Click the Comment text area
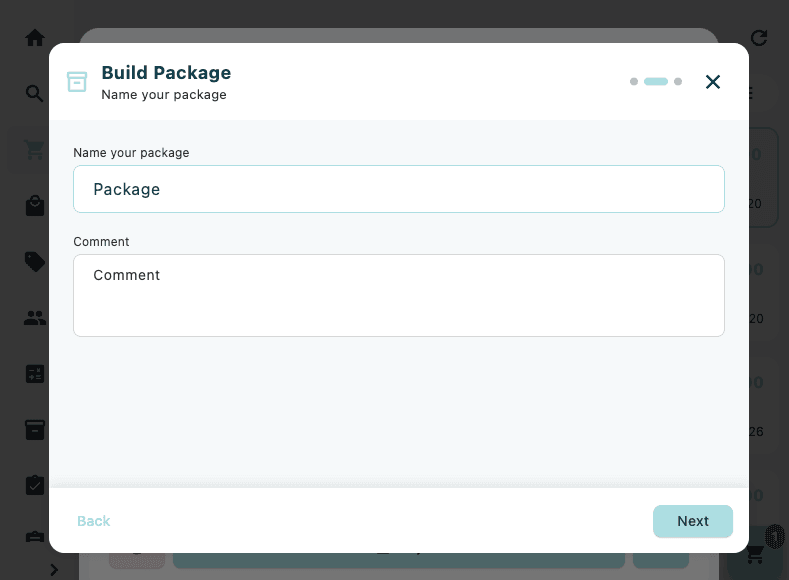 point(399,295)
